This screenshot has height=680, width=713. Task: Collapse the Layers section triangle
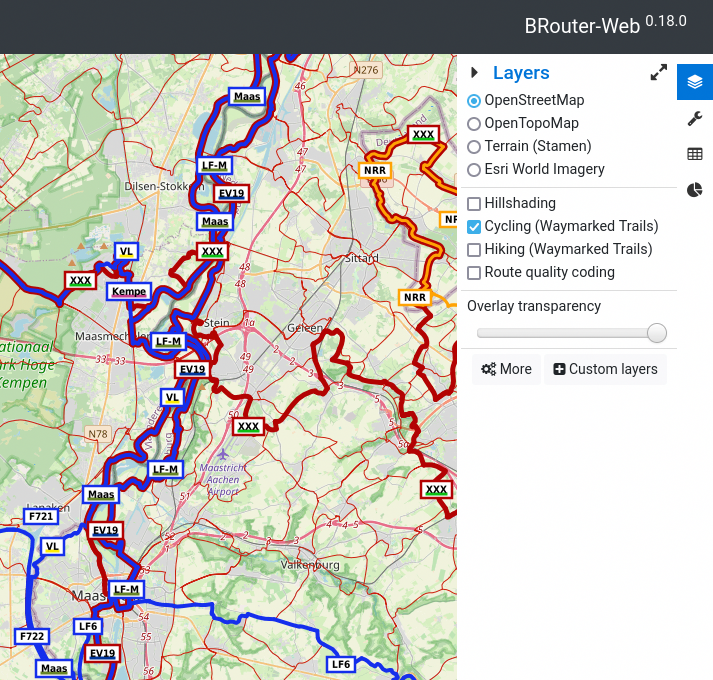click(x=474, y=73)
